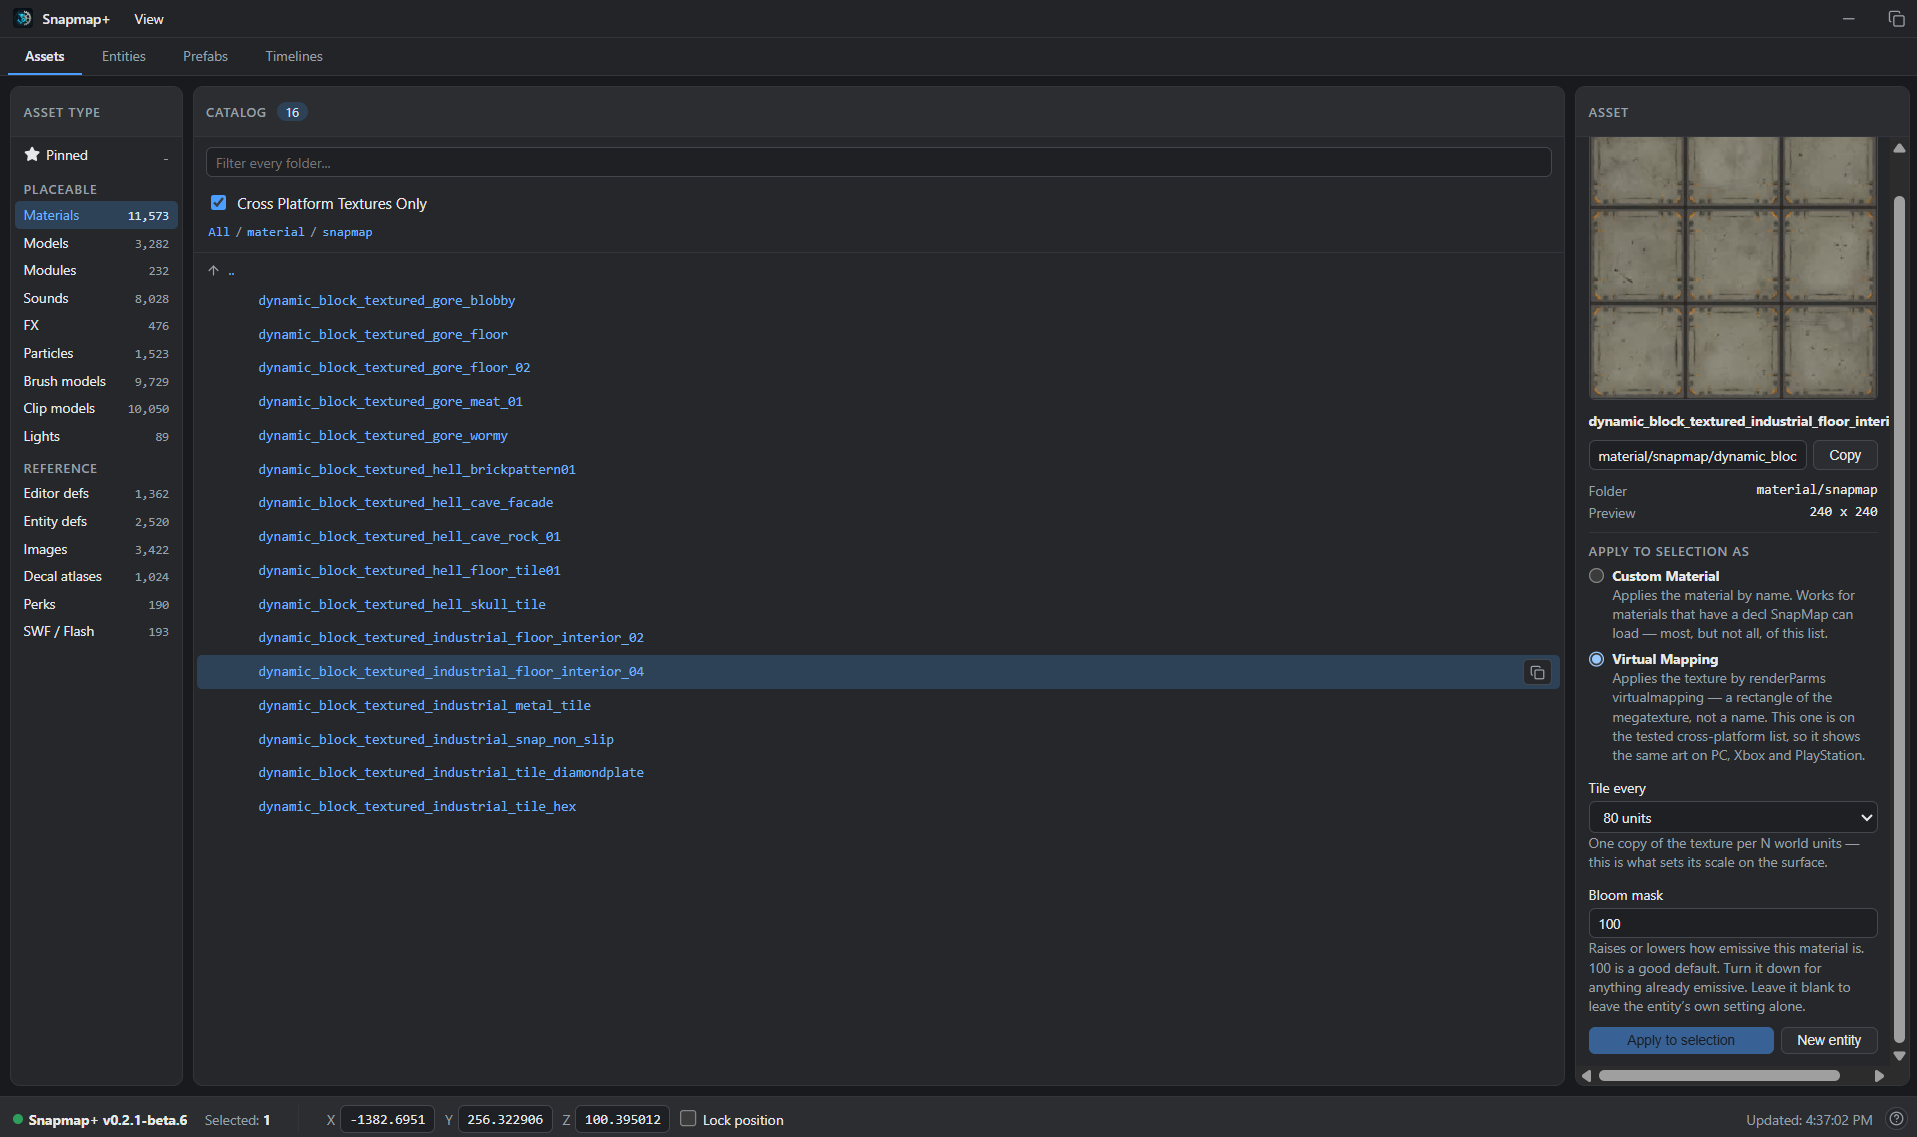Navigate to the material breadcrumb link
This screenshot has width=1917, height=1137.
click(275, 232)
